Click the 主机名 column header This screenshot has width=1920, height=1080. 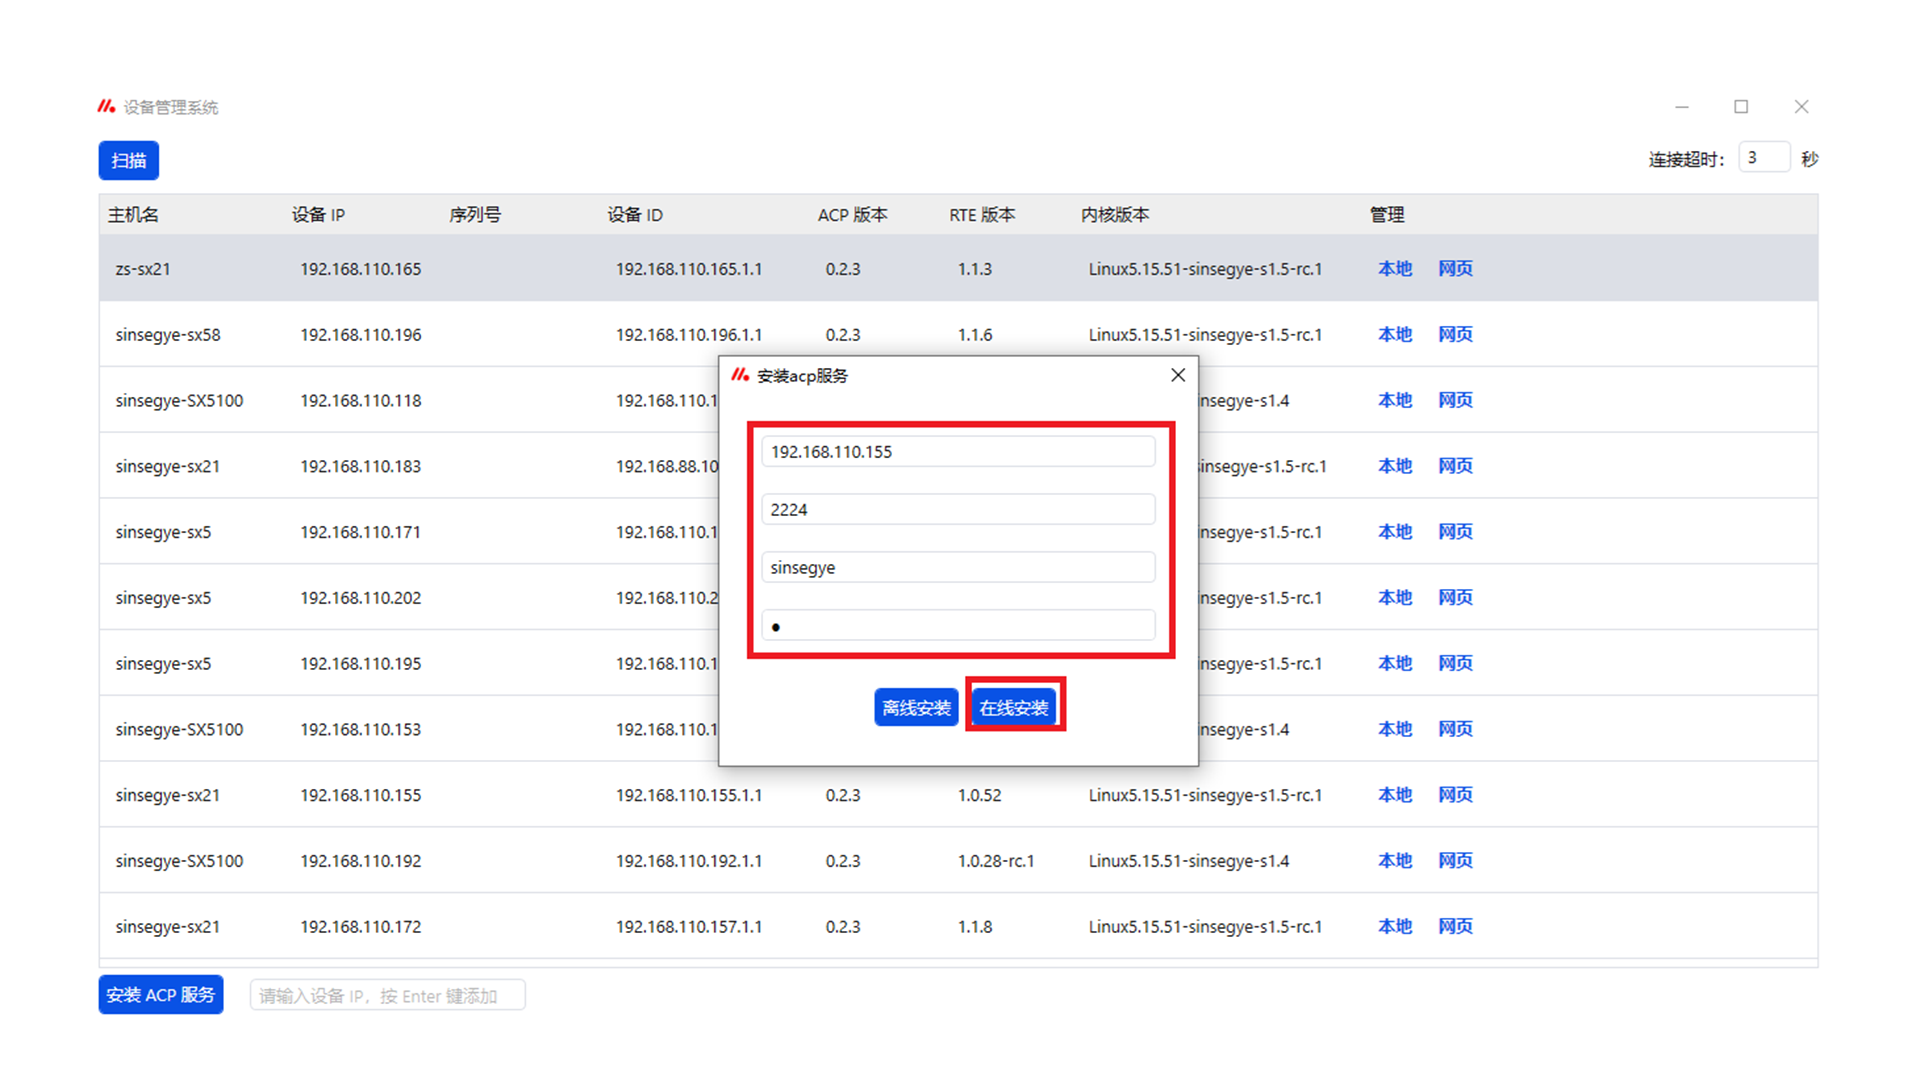tap(133, 215)
